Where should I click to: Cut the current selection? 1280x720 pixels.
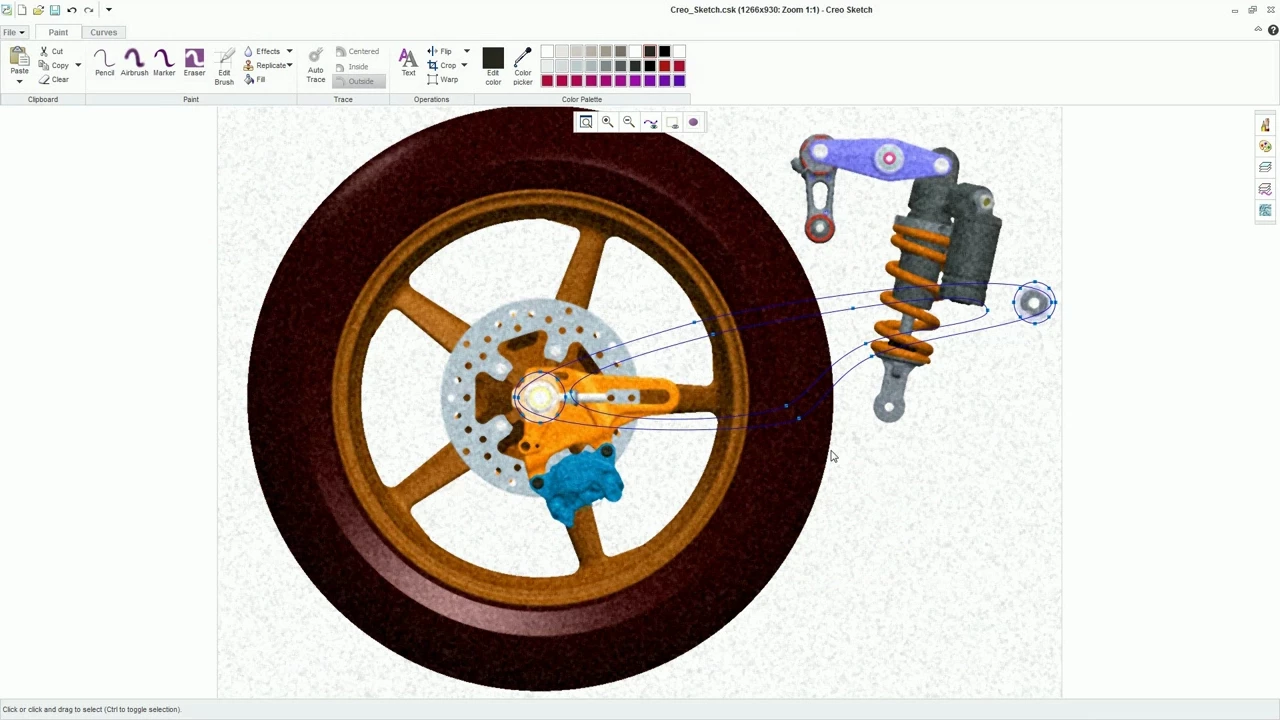tap(51, 51)
